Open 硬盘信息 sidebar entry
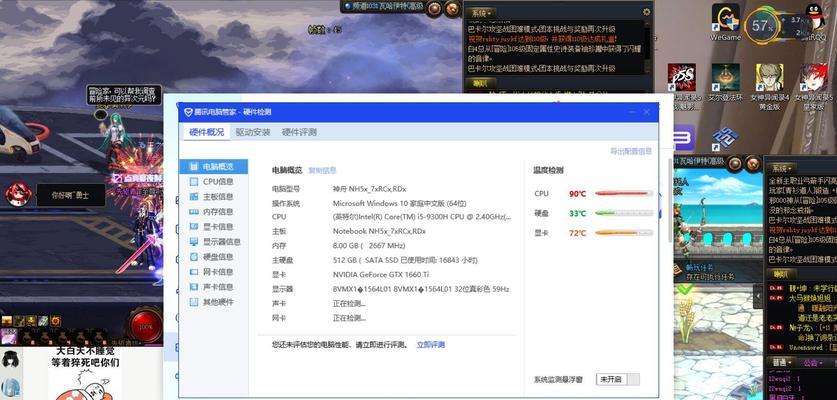Viewport: 837px width, 400px height. coord(214,257)
